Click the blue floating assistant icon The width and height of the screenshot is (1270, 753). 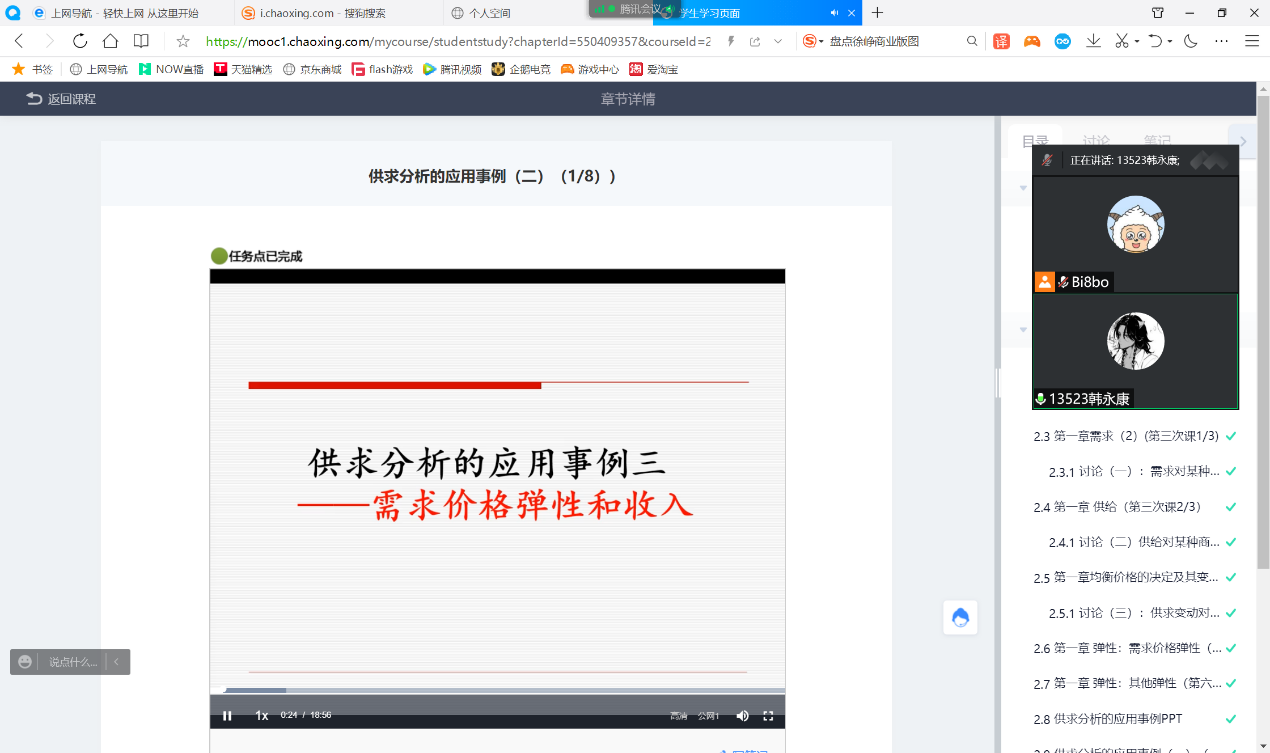(x=960, y=618)
